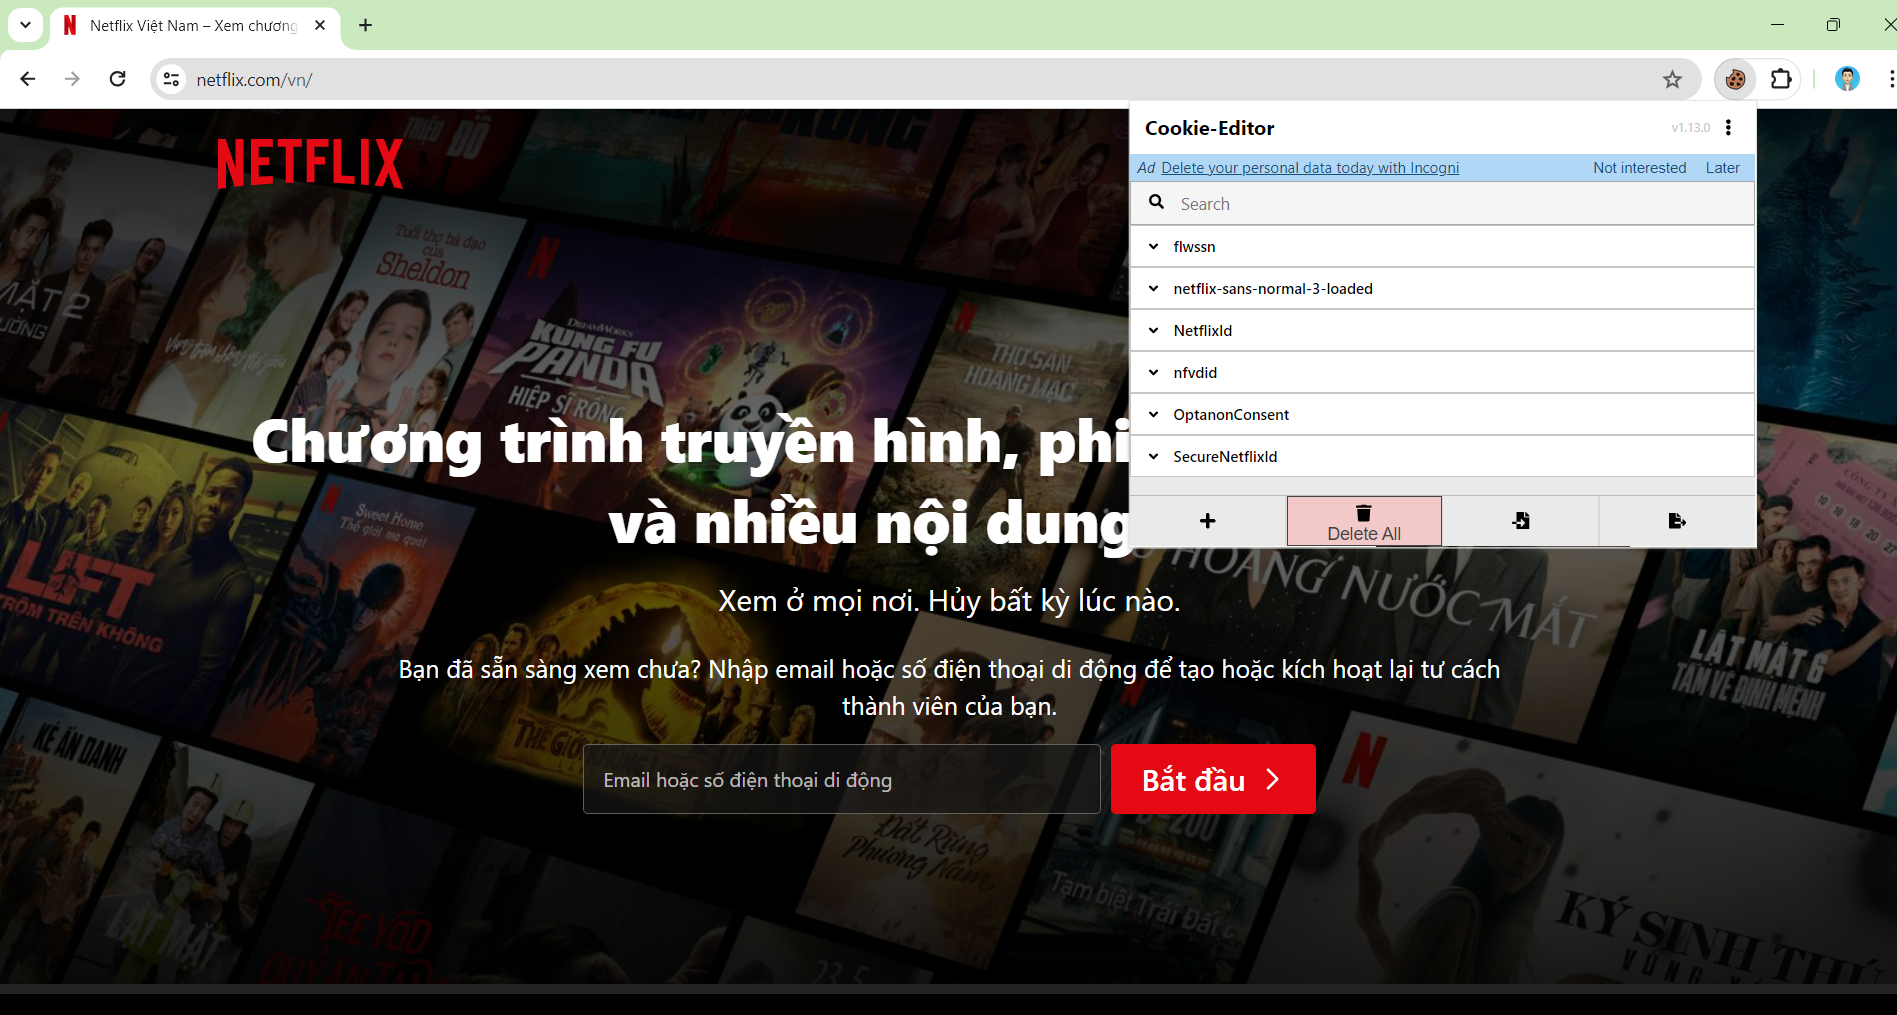Viewport: 1897px width, 1015px height.
Task: Click the red Bắt đầu button
Action: tap(1212, 779)
